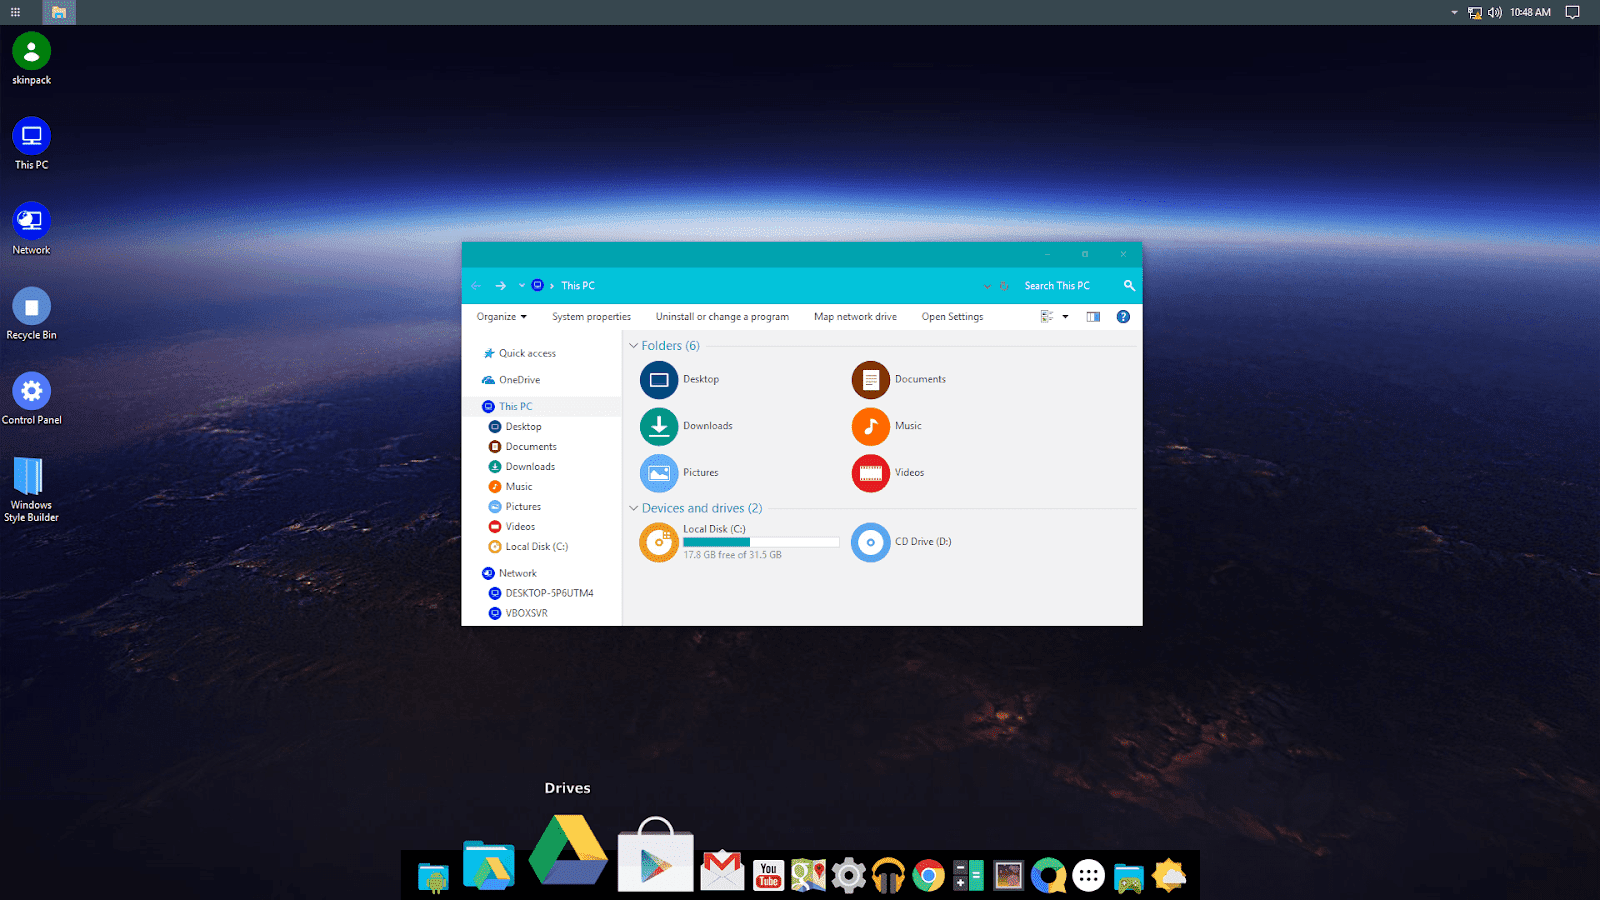Open the app drawer icon in the dock
Viewport: 1600px width, 900px height.
coord(1088,874)
